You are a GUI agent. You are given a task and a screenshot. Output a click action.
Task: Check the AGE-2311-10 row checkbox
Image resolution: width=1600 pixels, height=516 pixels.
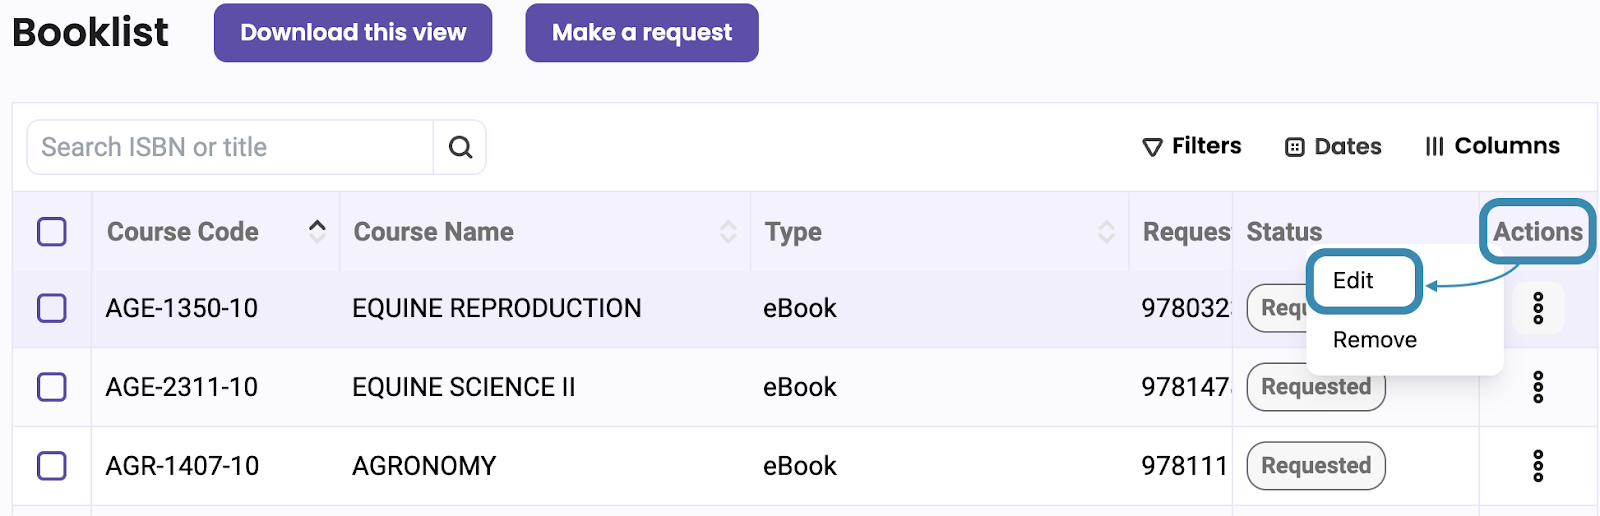[x=52, y=387]
